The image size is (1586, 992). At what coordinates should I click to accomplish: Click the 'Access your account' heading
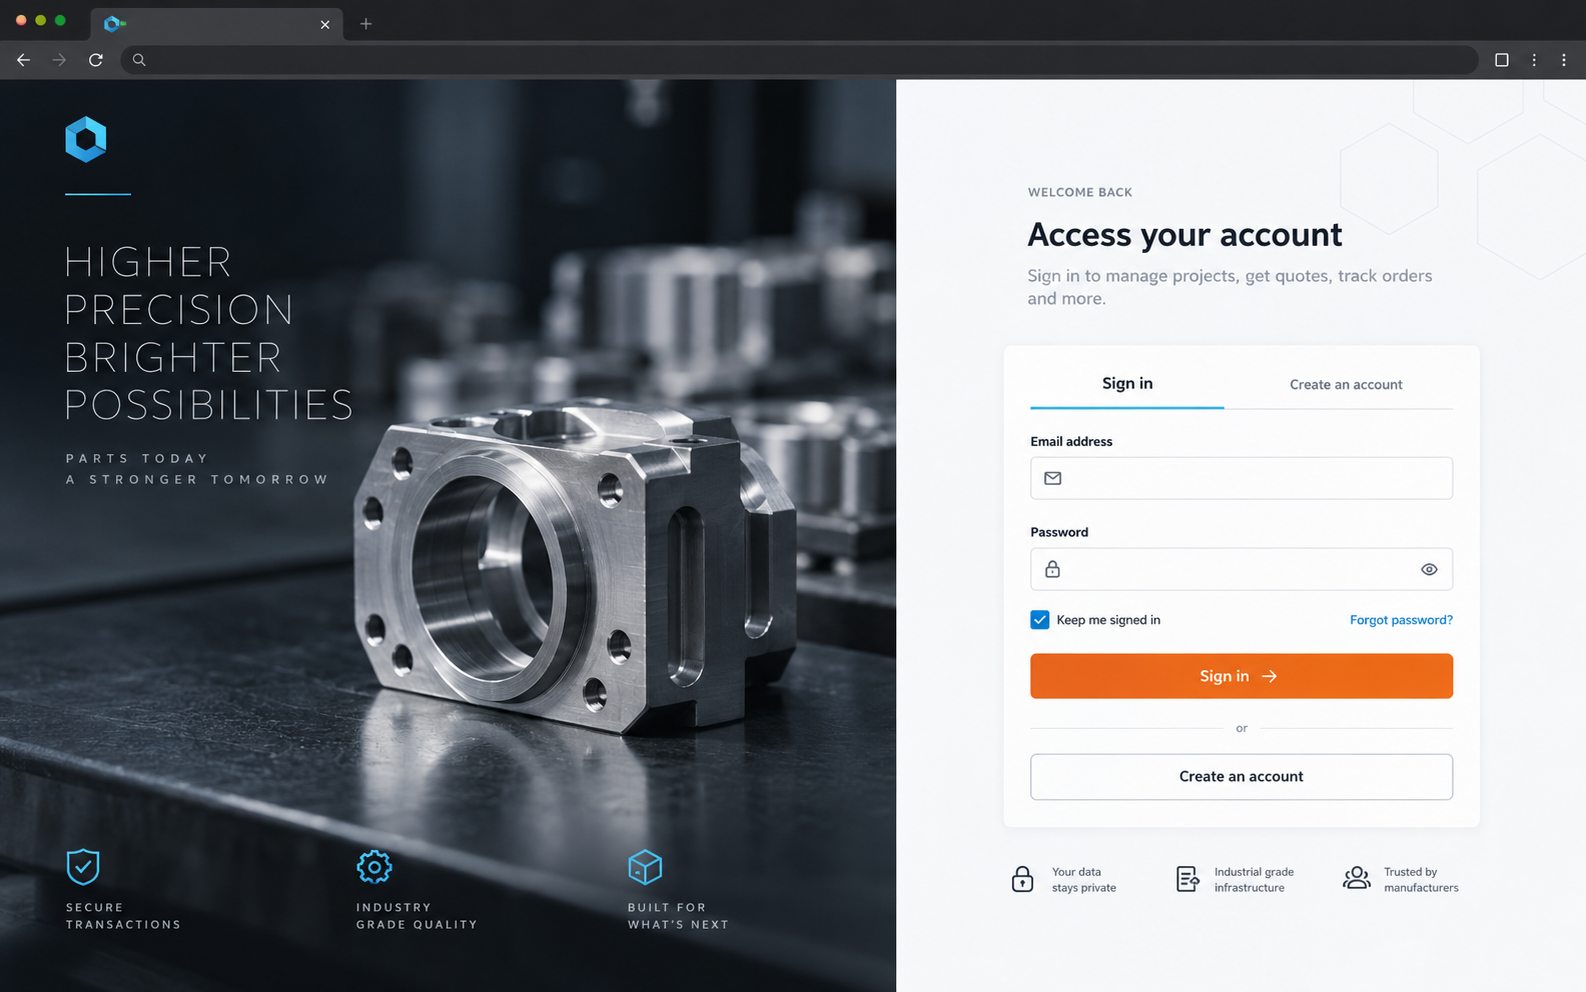tap(1185, 235)
